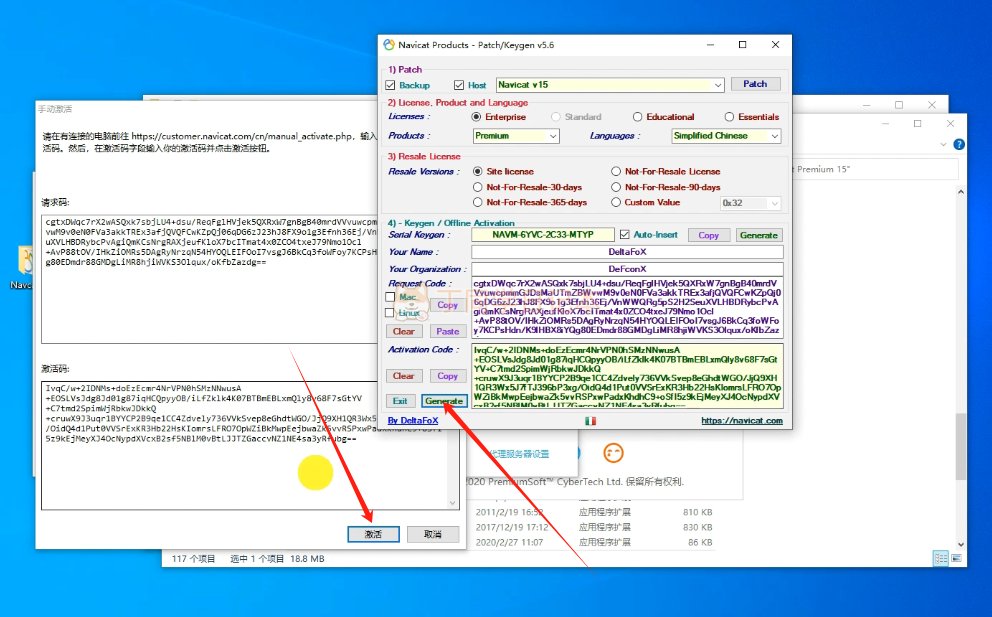Toggle the Backup checkbox

point(390,85)
